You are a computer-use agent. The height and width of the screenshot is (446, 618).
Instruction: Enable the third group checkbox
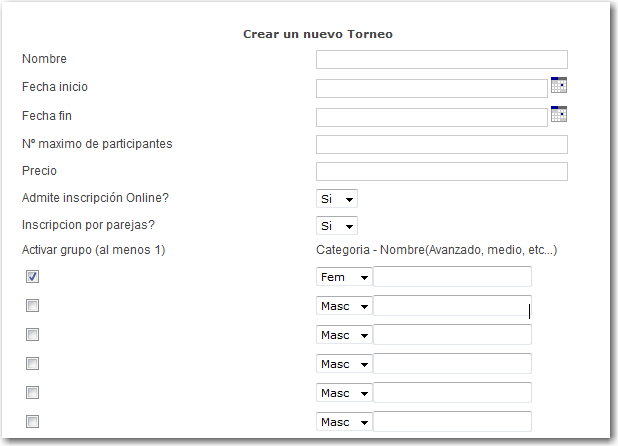(32, 334)
